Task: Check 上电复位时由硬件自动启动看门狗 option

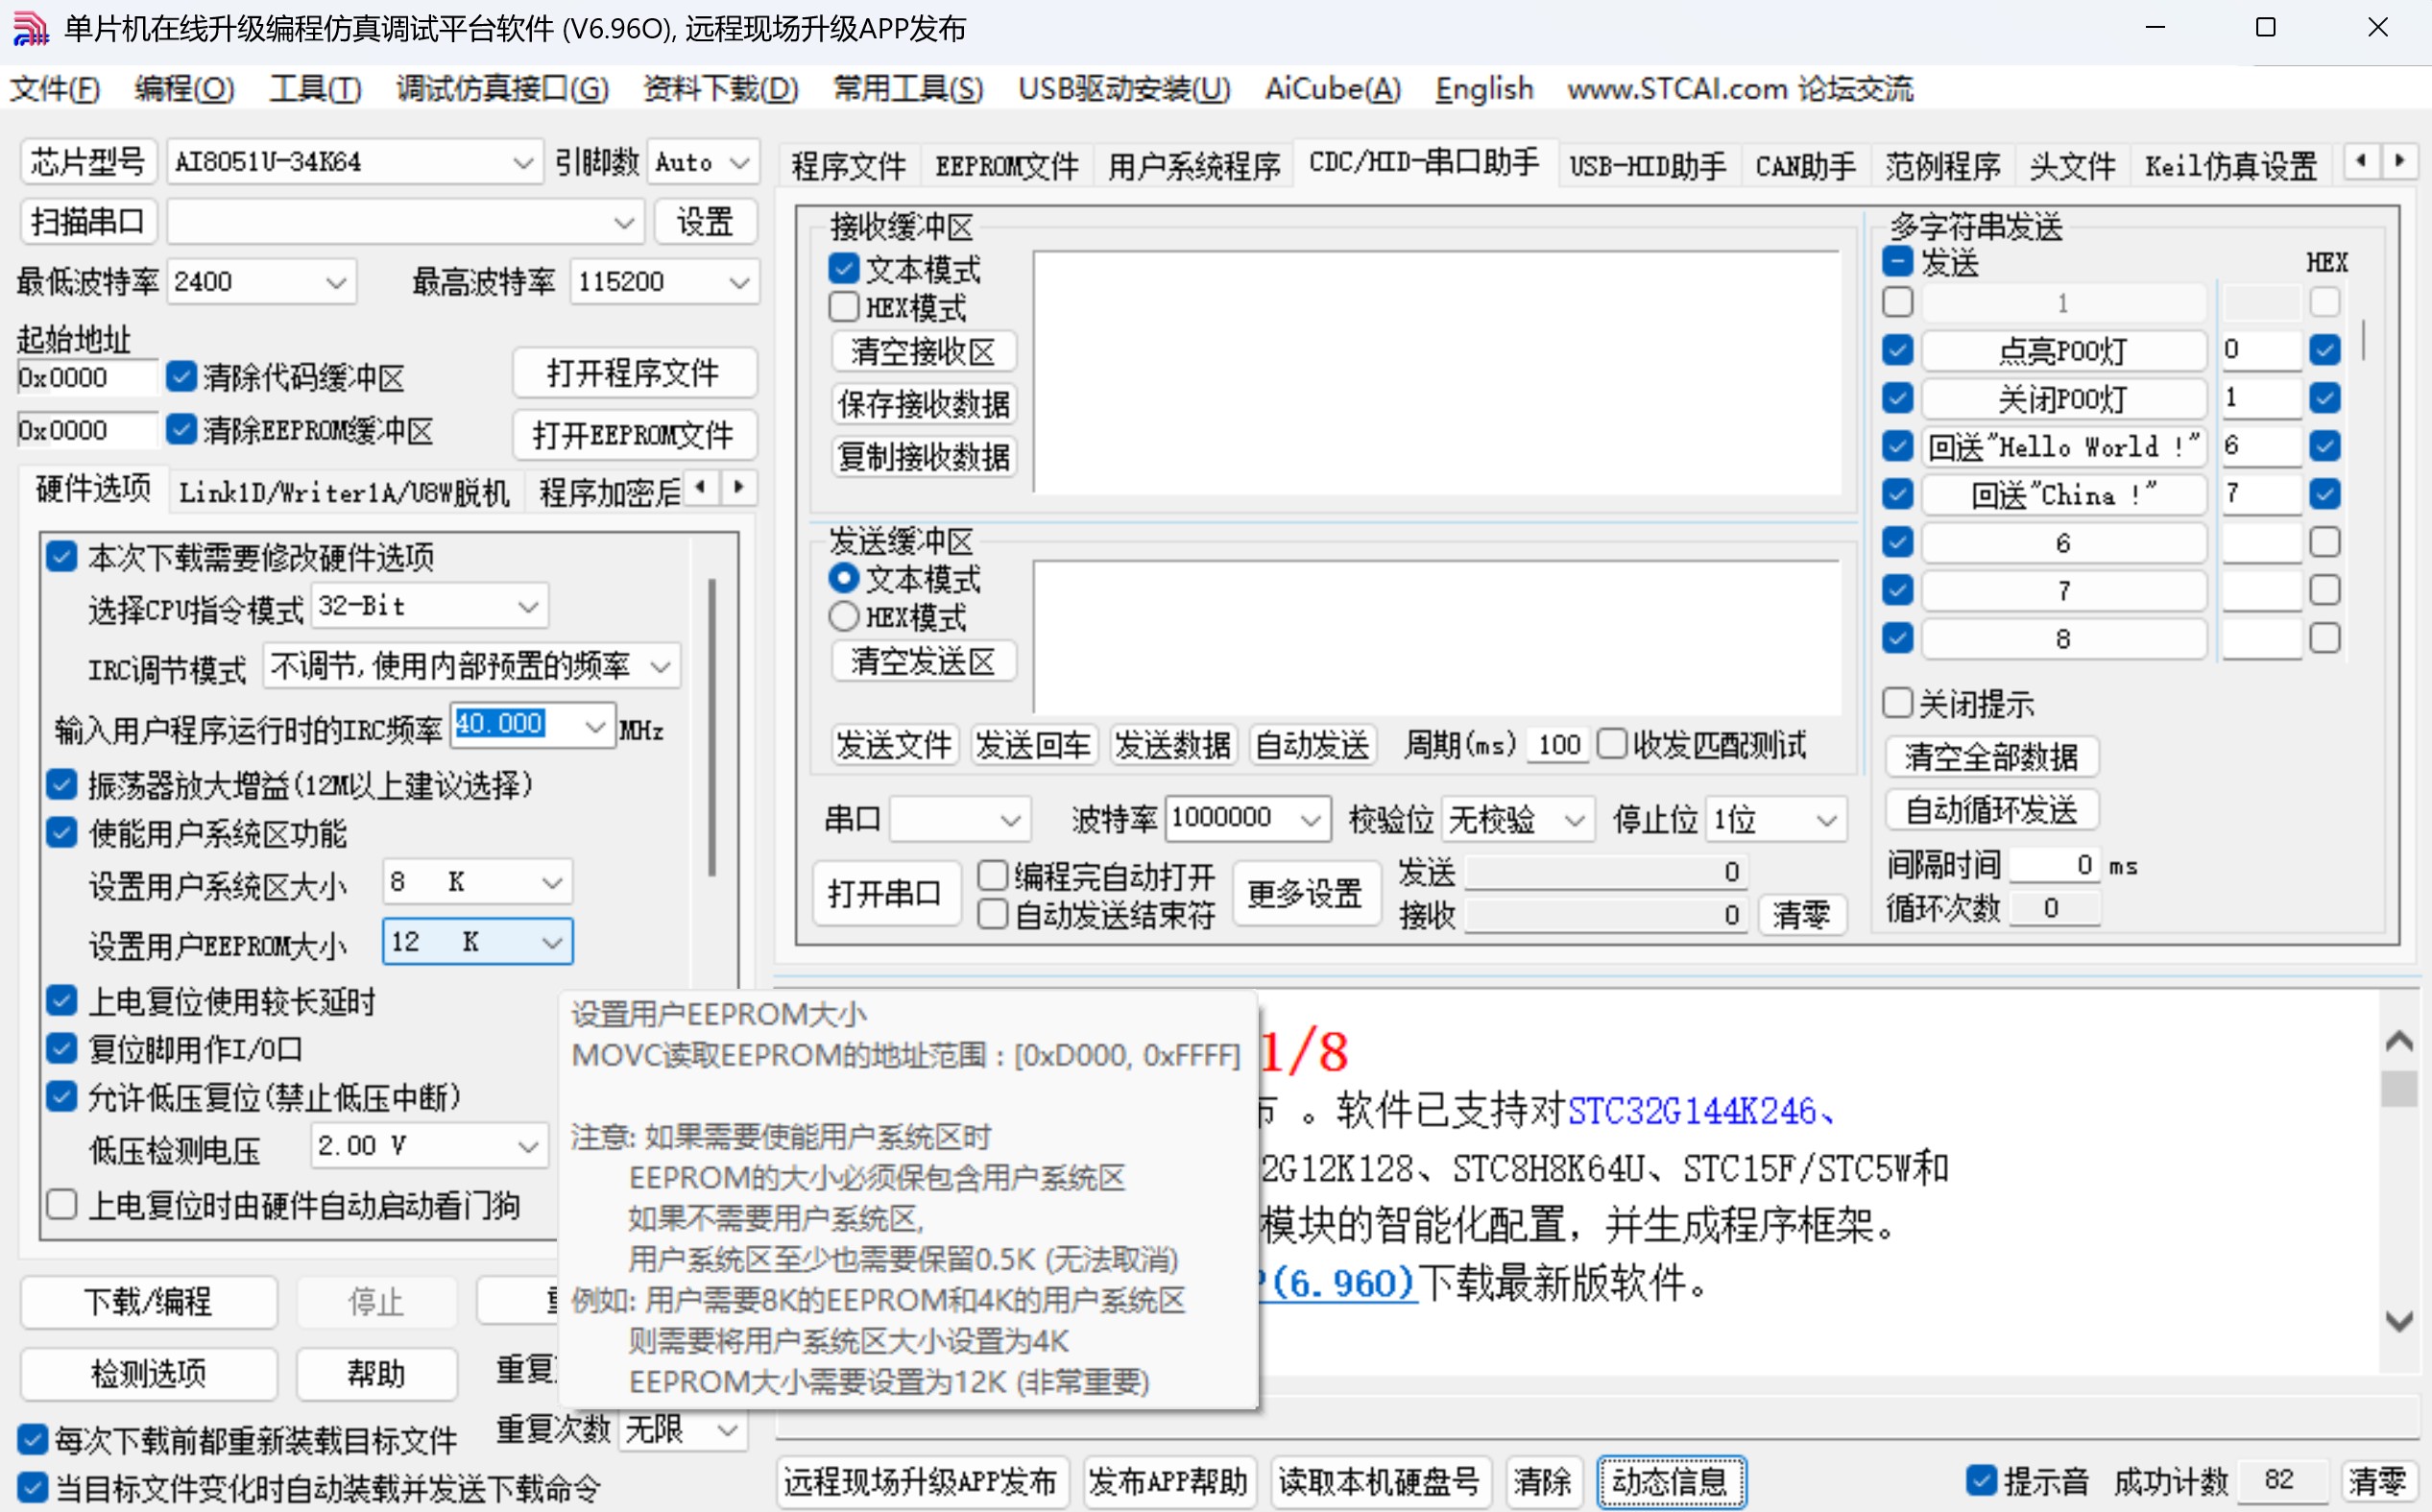Action: tap(62, 1204)
